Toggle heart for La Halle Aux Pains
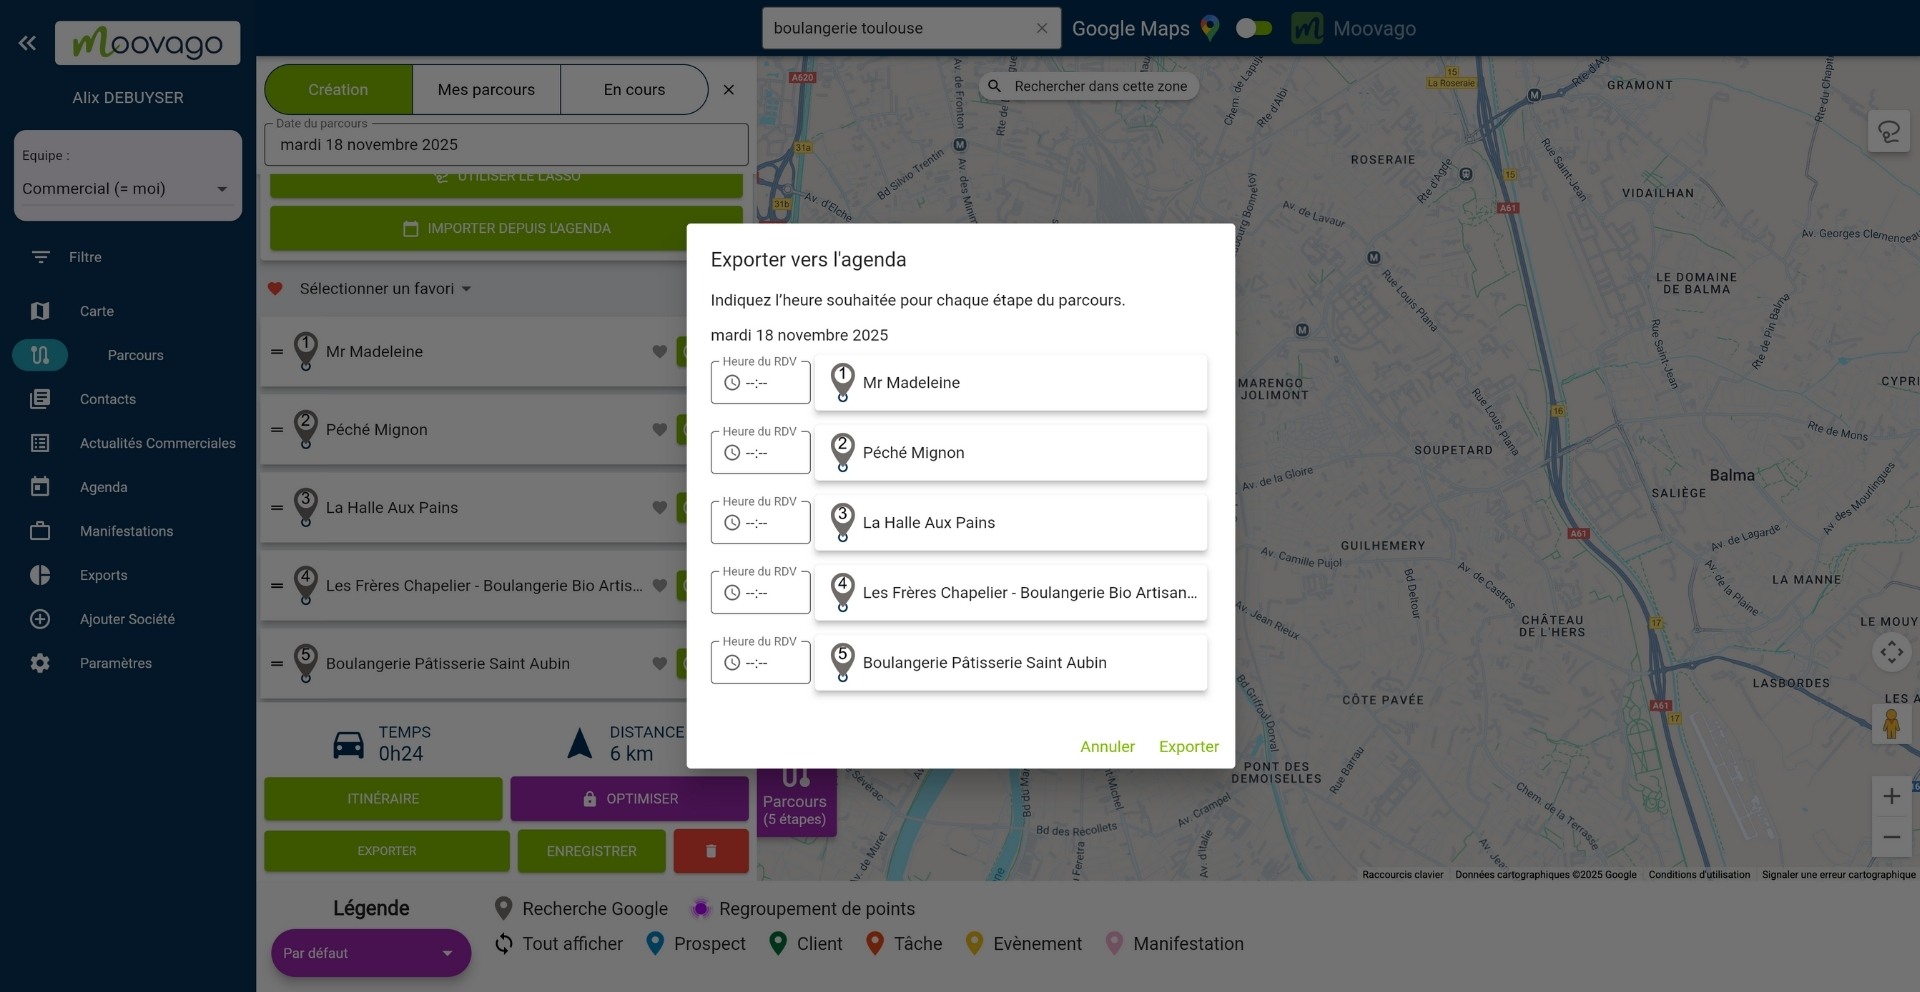The height and width of the screenshot is (992, 1920). point(659,508)
